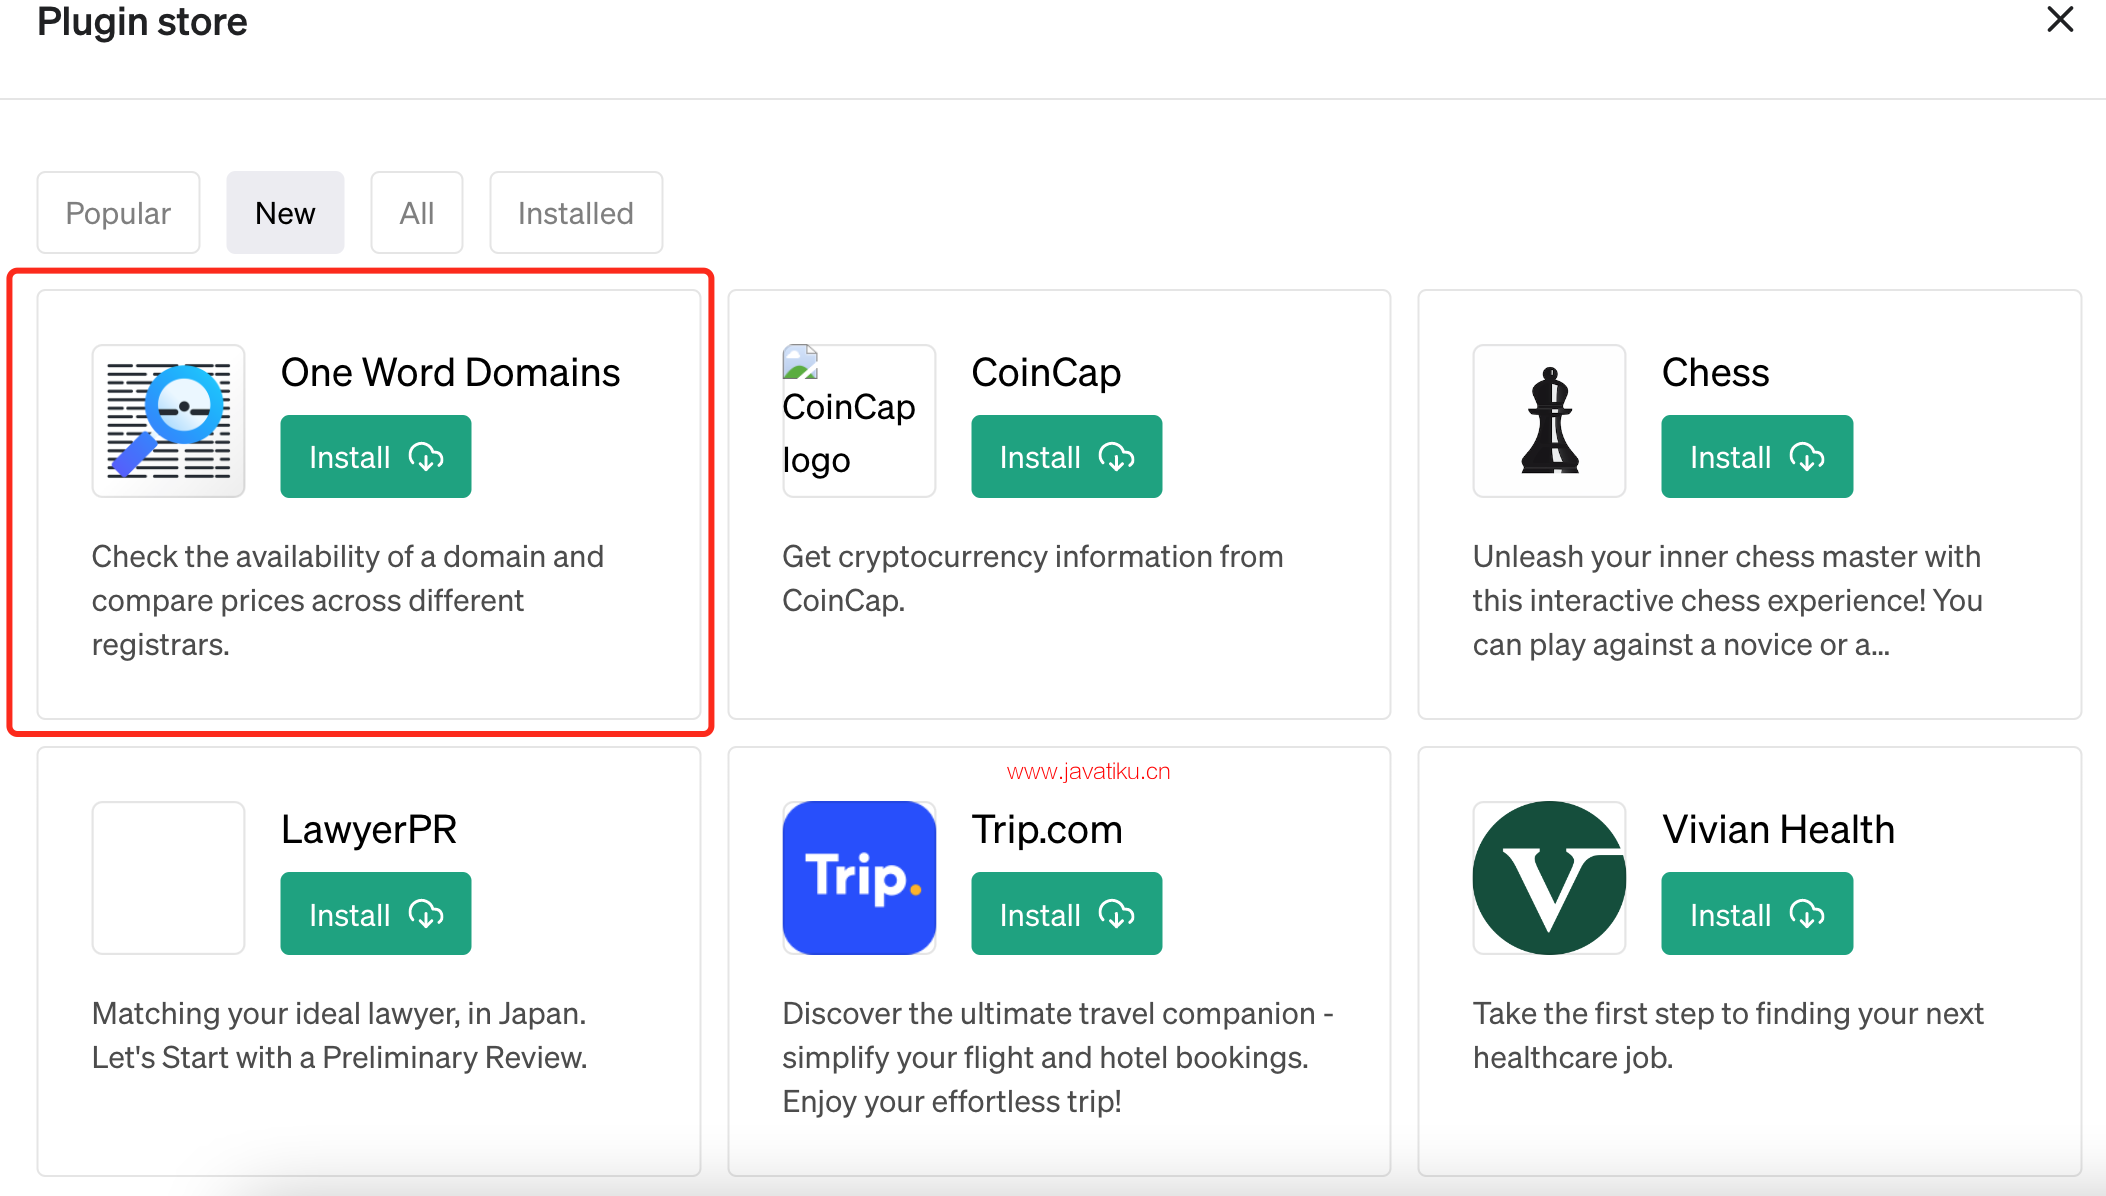Install the One Word Domains plugin

(376, 457)
